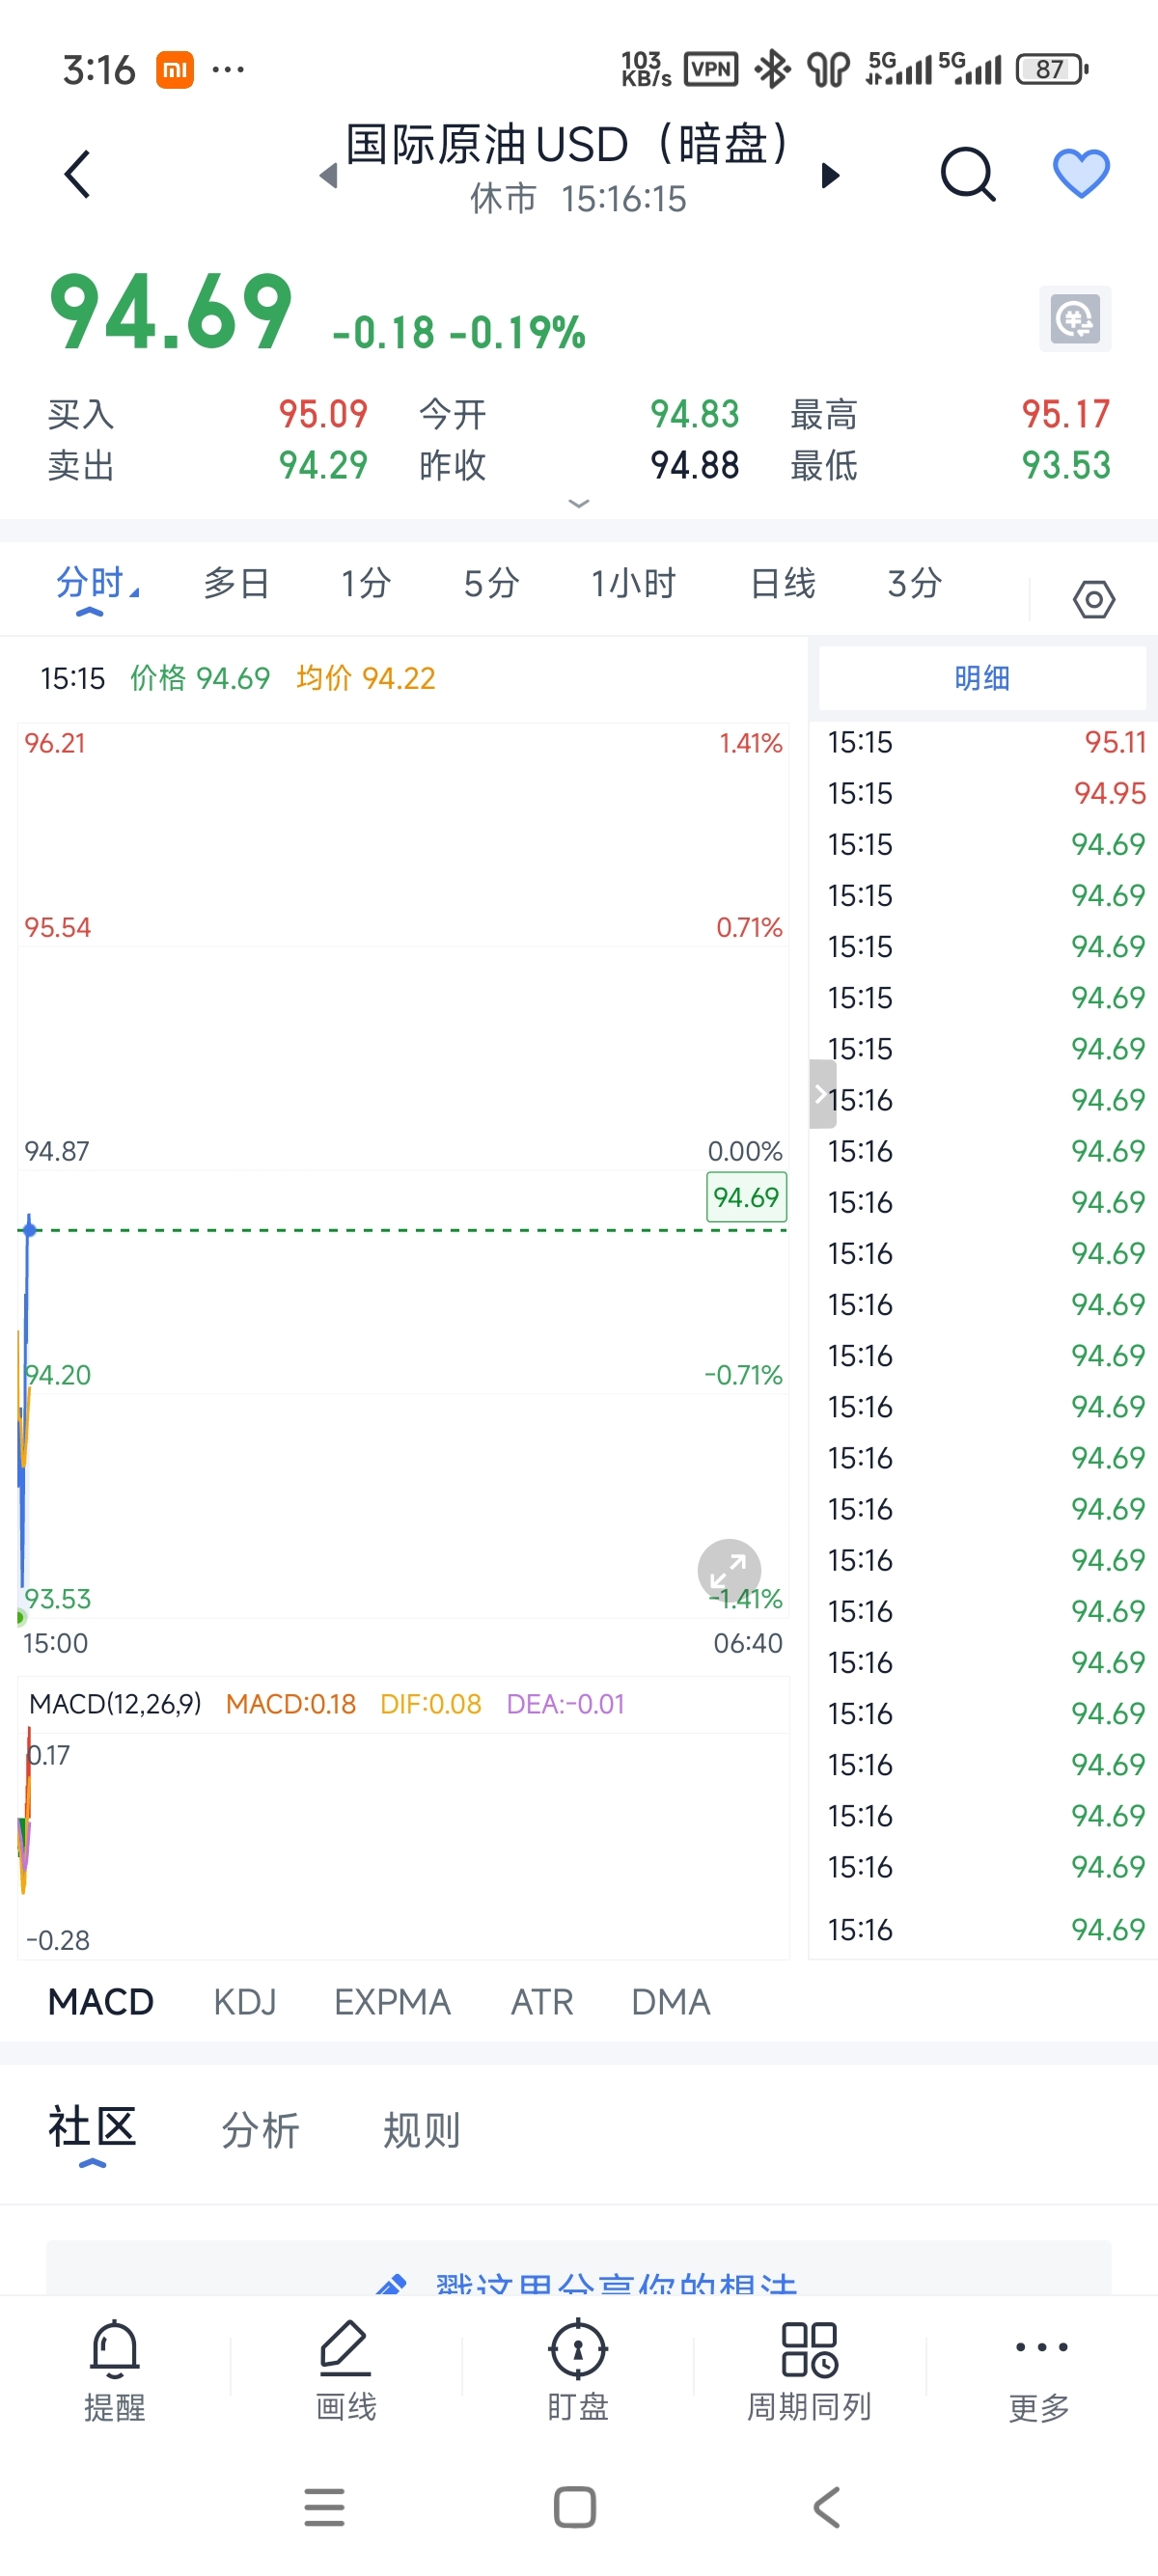The height and width of the screenshot is (2576, 1158).
Task: Open the 分析 section tab
Action: [260, 2130]
